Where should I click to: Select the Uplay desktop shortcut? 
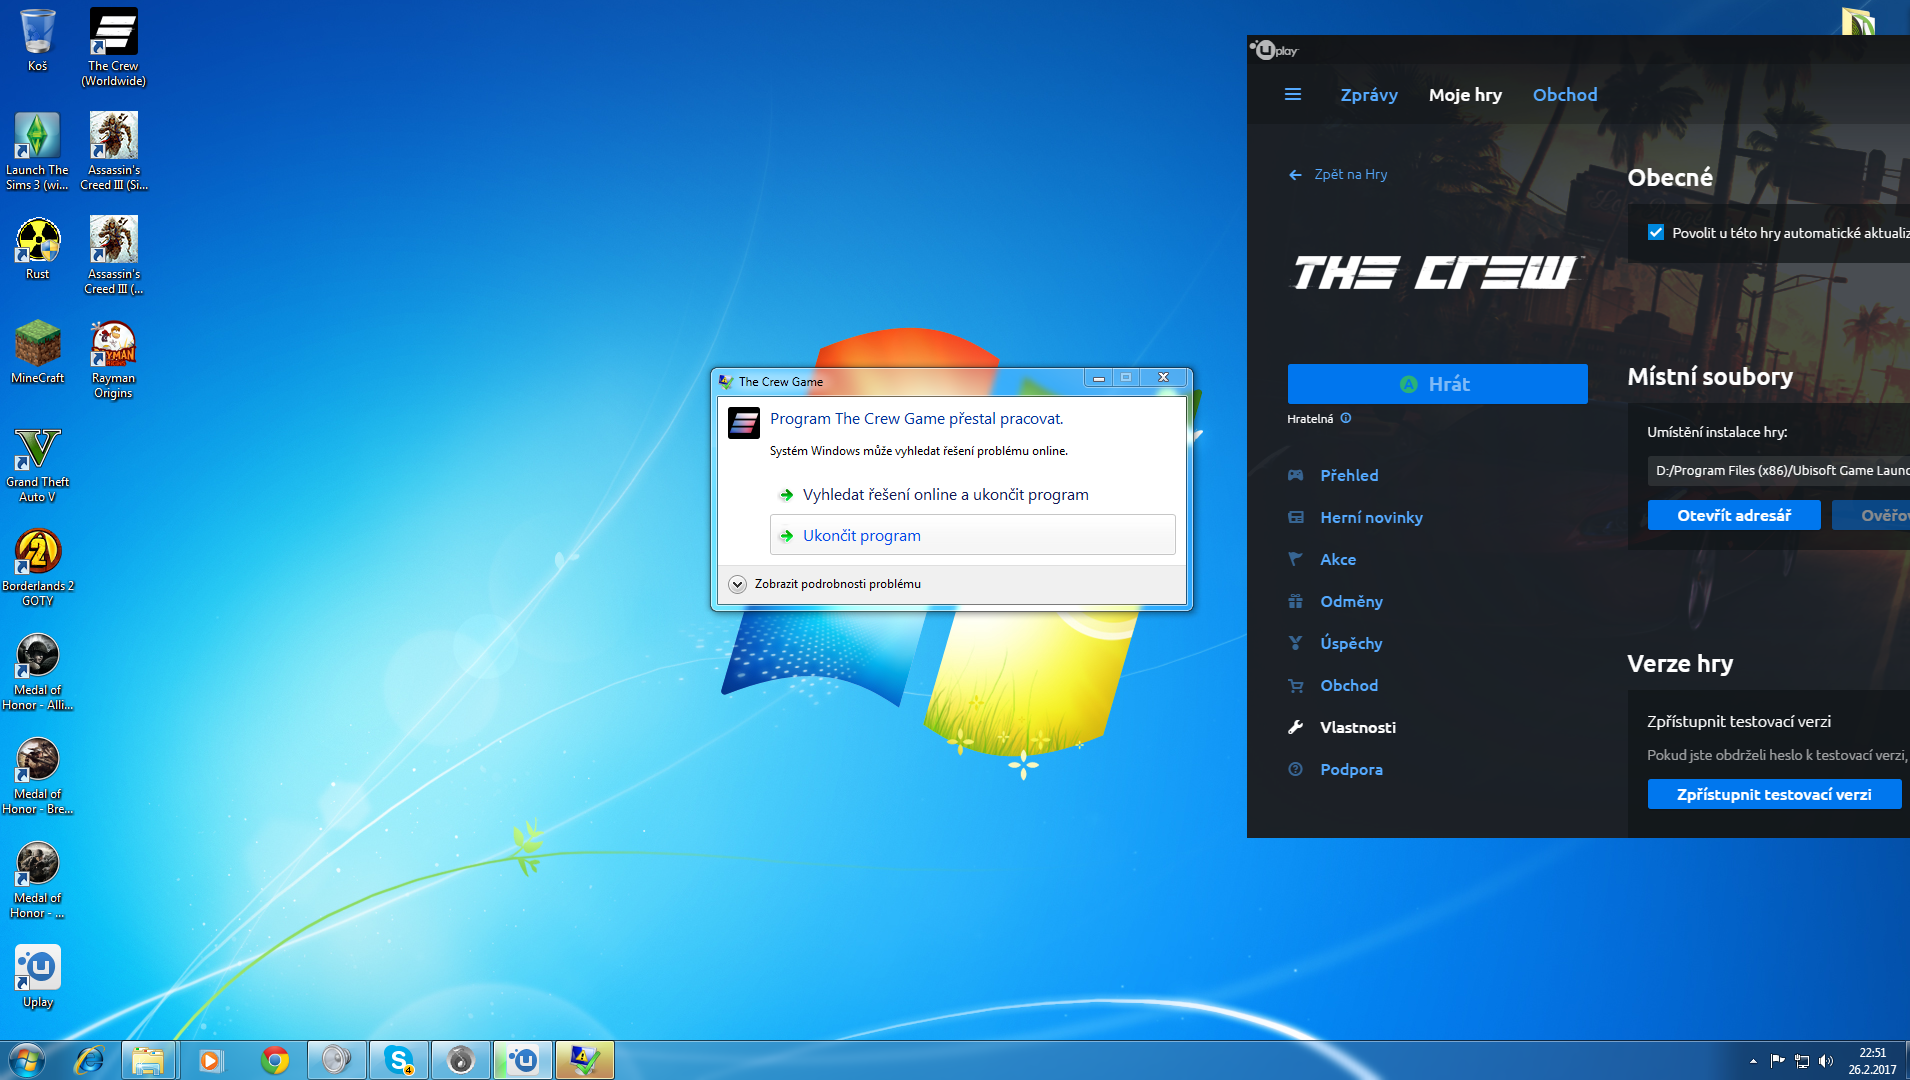click(x=37, y=976)
